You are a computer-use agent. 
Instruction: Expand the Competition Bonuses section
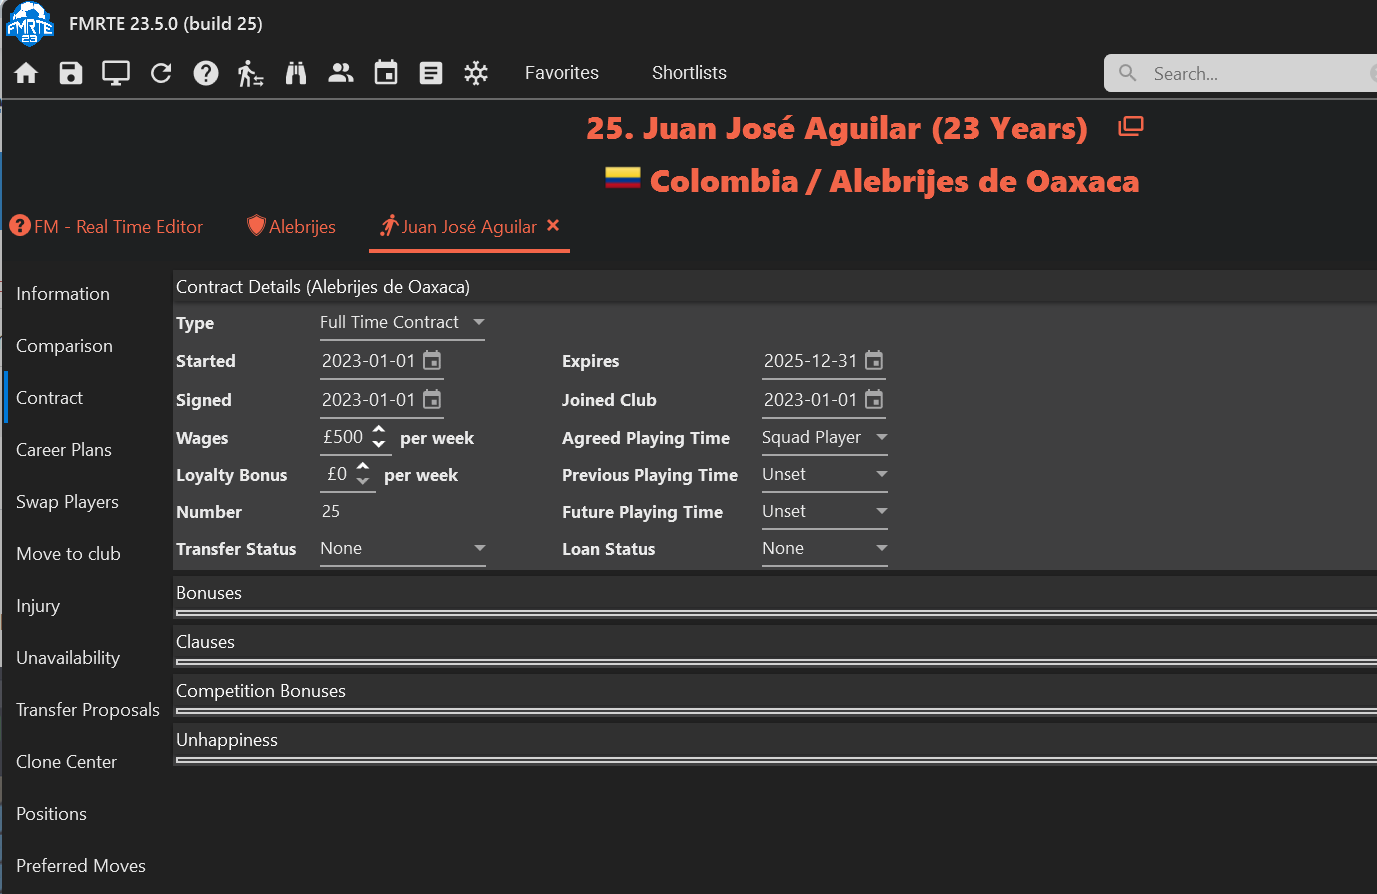[x=775, y=691]
